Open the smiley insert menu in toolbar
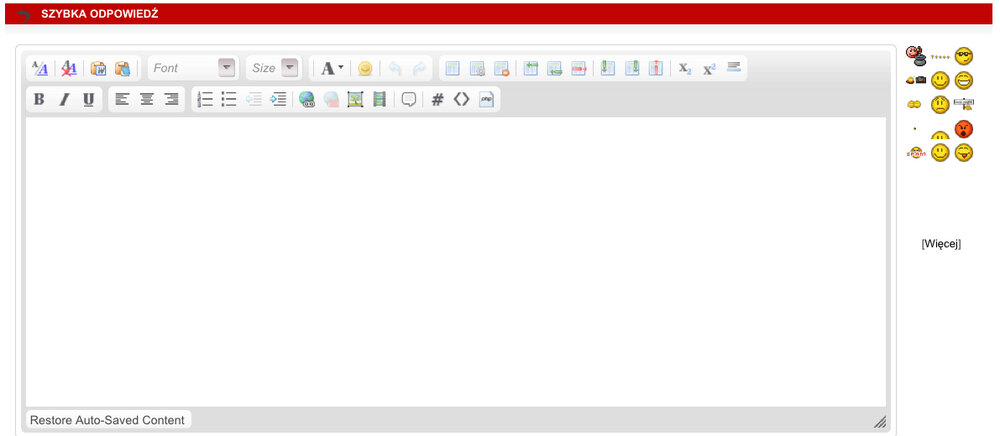 pyautogui.click(x=365, y=68)
